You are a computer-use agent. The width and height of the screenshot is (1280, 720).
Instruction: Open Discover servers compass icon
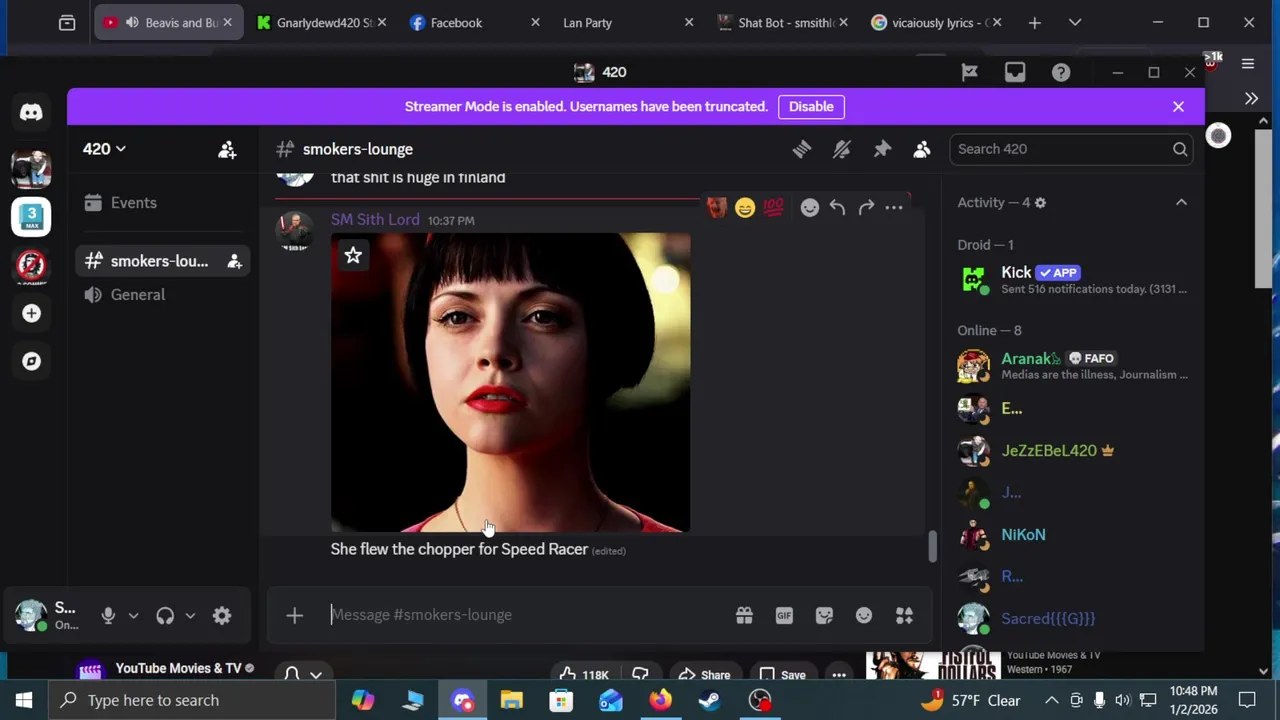31,361
